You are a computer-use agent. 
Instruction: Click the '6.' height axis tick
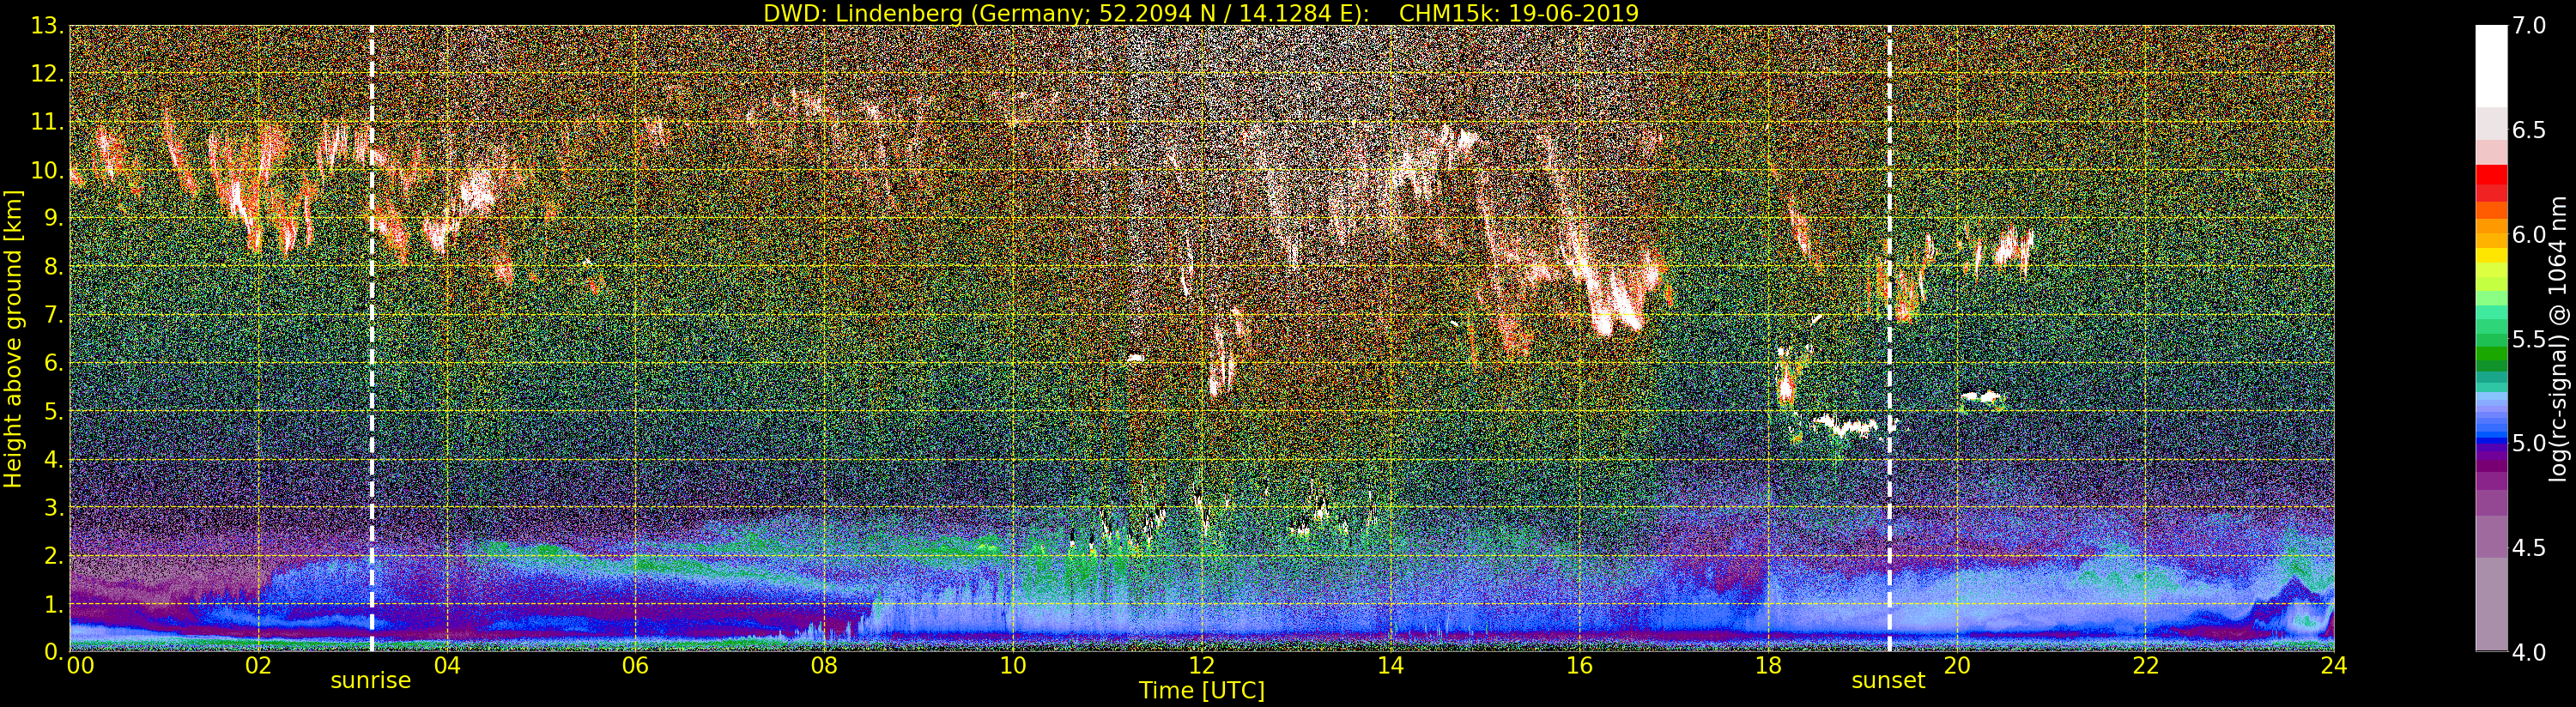pyautogui.click(x=53, y=363)
